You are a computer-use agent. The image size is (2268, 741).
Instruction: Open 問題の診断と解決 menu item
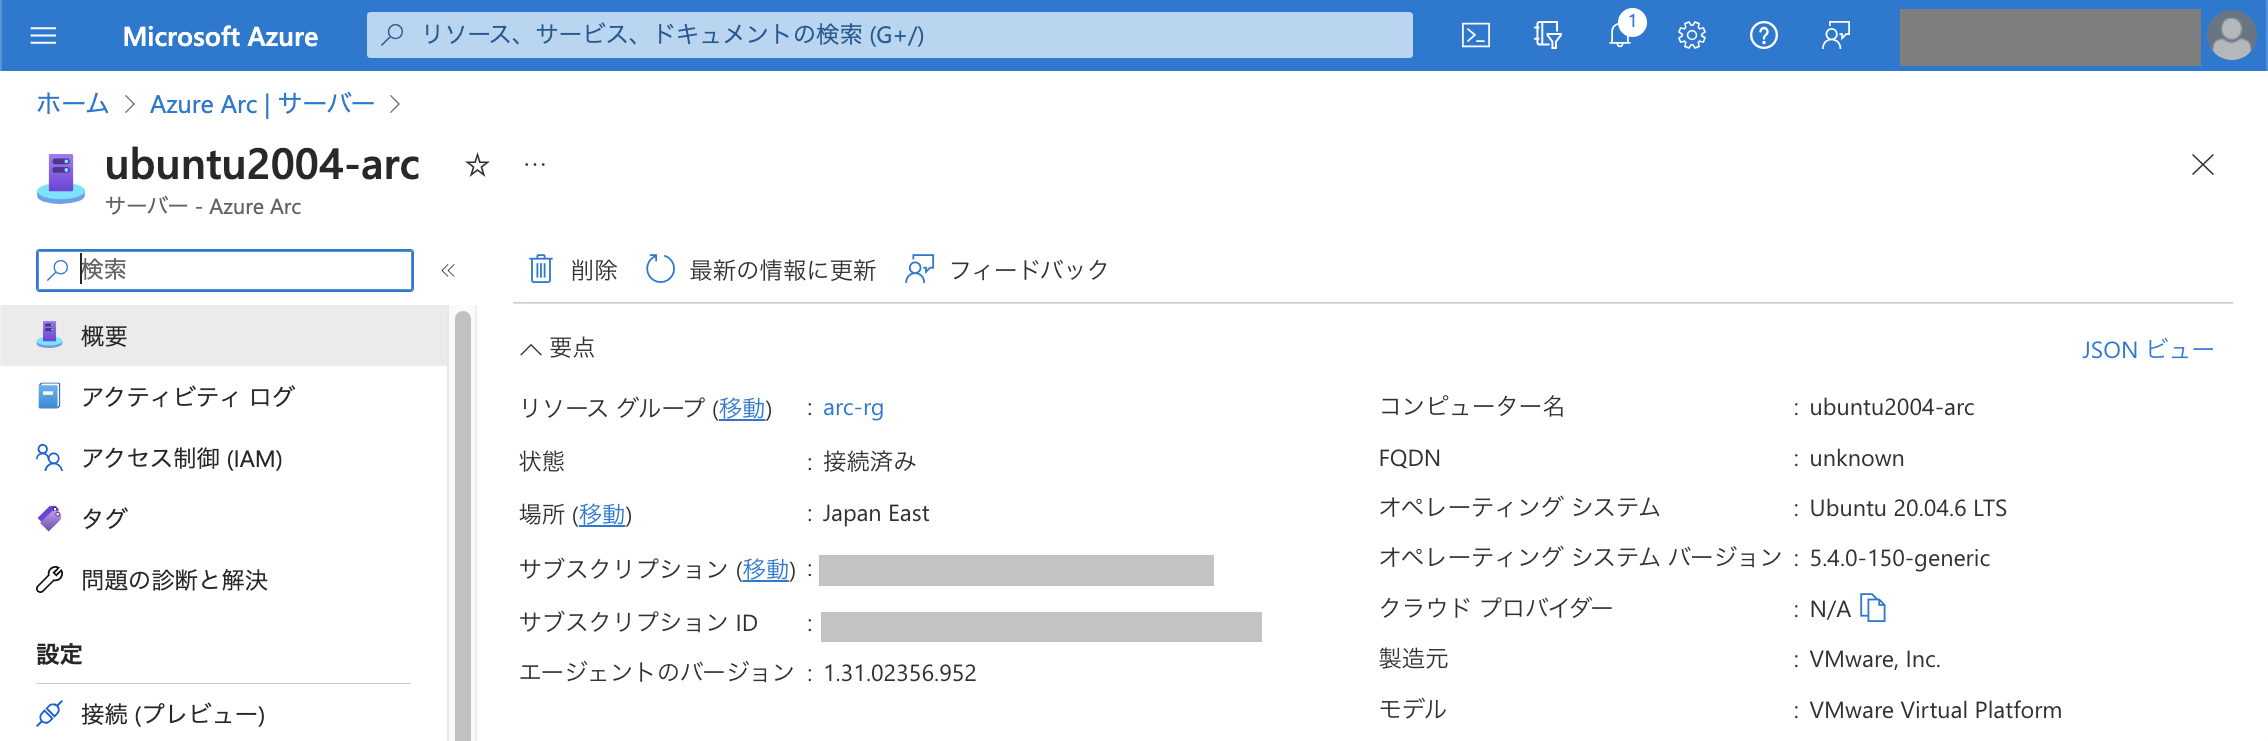click(x=224, y=580)
